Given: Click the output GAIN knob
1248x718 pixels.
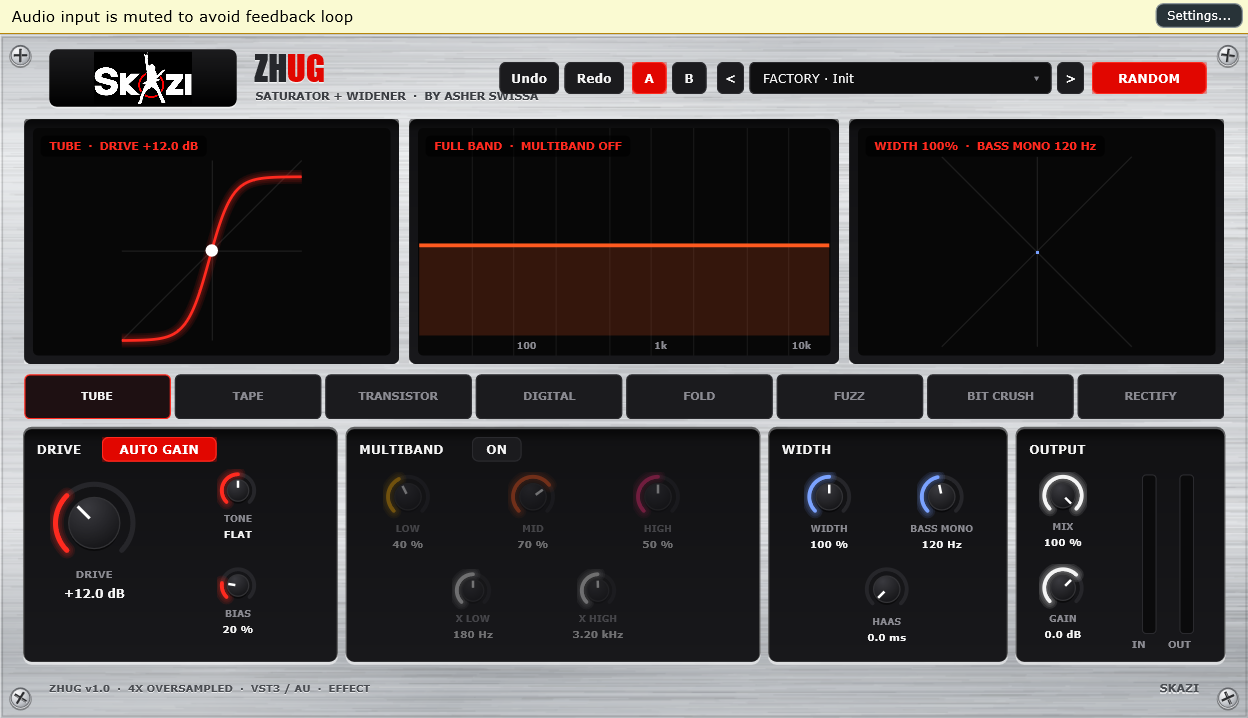Looking at the screenshot, I should pyautogui.click(x=1062, y=587).
